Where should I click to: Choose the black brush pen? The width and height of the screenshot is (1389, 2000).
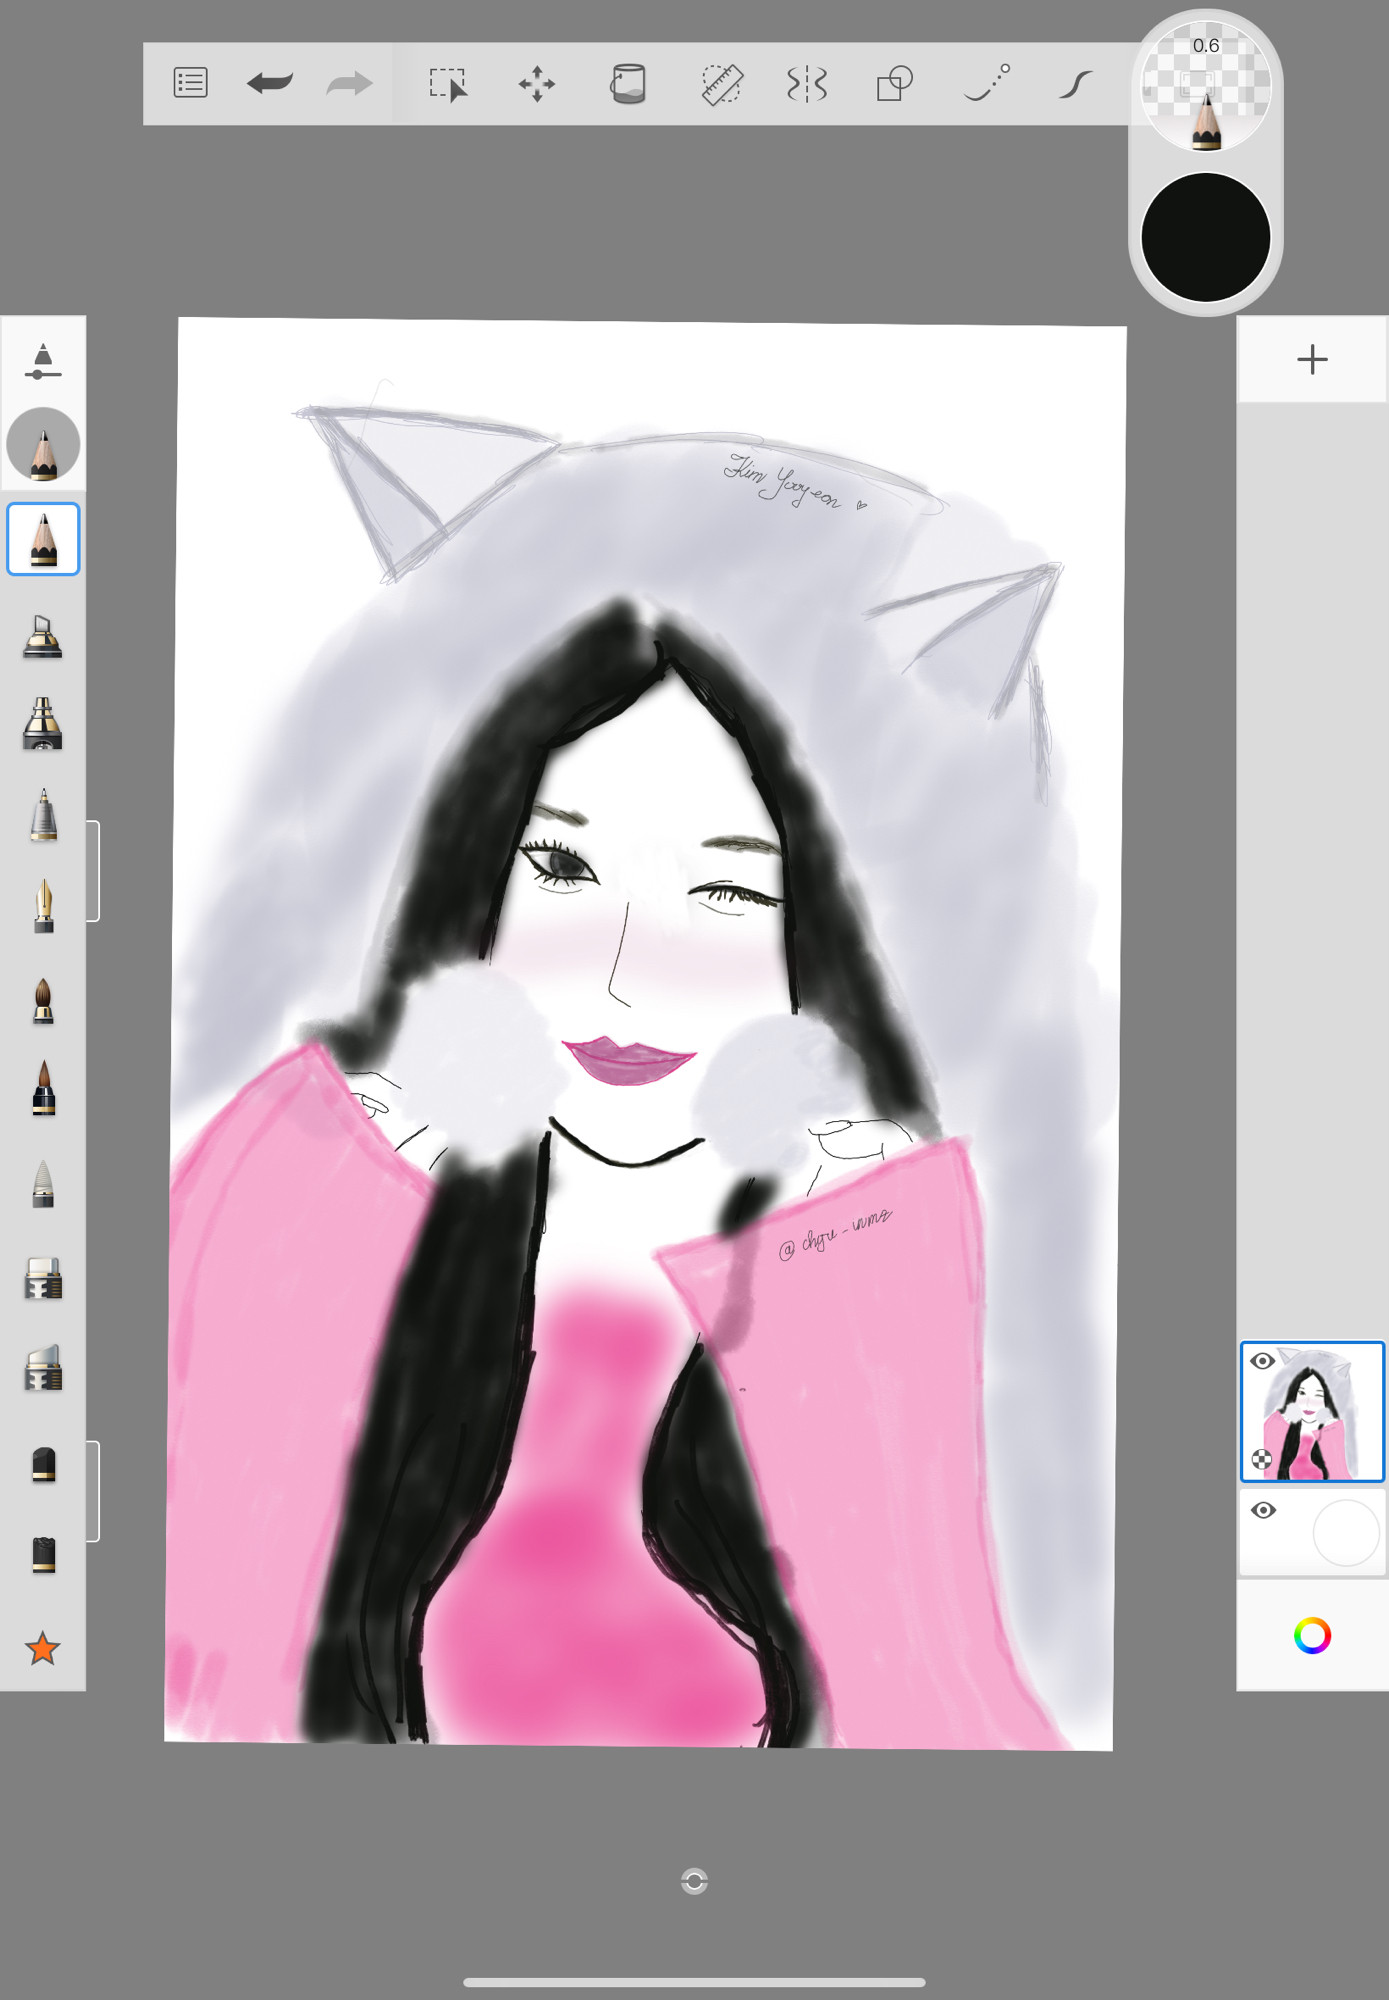point(43,1088)
